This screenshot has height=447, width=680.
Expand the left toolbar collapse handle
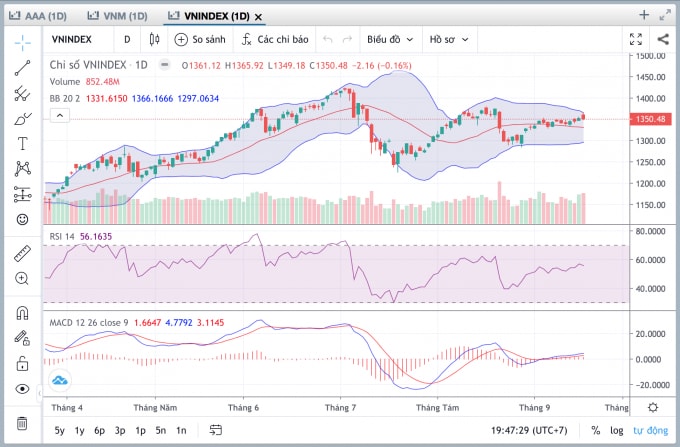pos(39,393)
